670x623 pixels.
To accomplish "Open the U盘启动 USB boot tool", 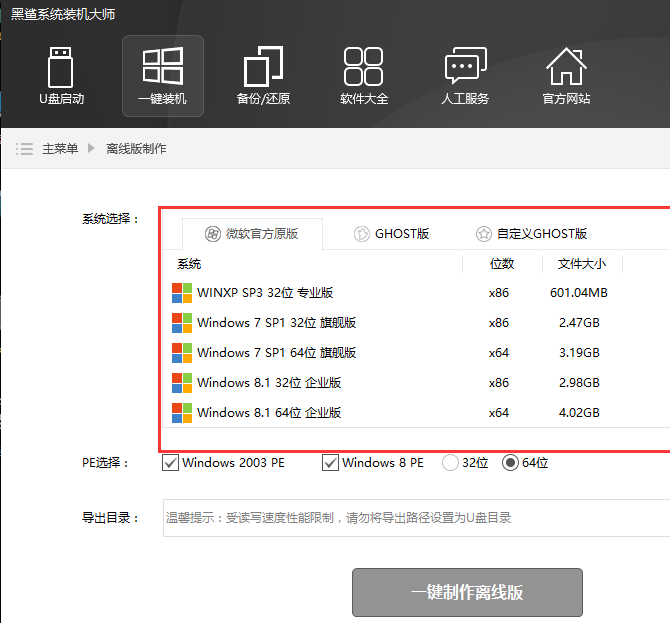I will tap(61, 76).
